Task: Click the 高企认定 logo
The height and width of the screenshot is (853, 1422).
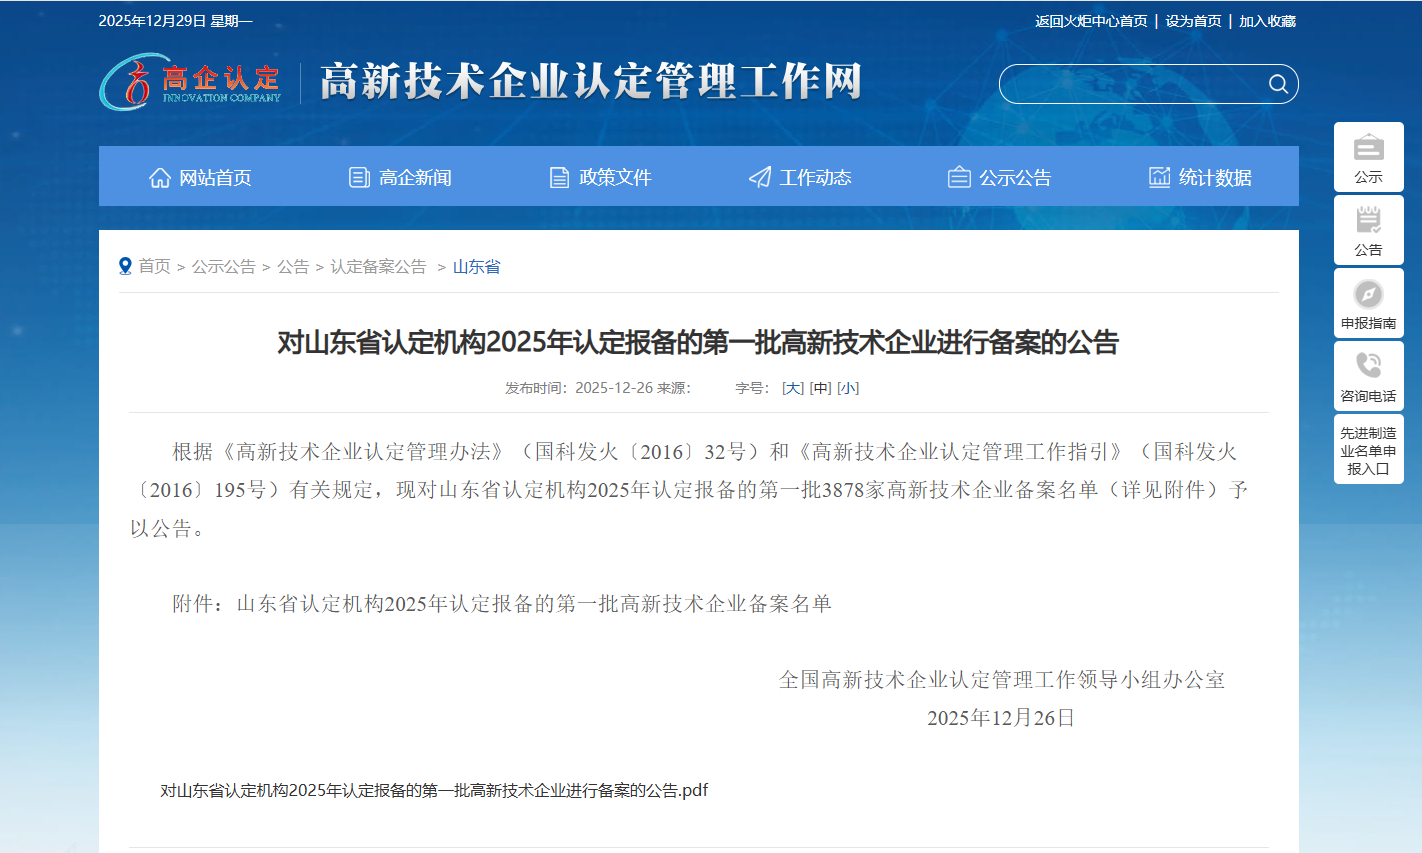Action: click(189, 83)
